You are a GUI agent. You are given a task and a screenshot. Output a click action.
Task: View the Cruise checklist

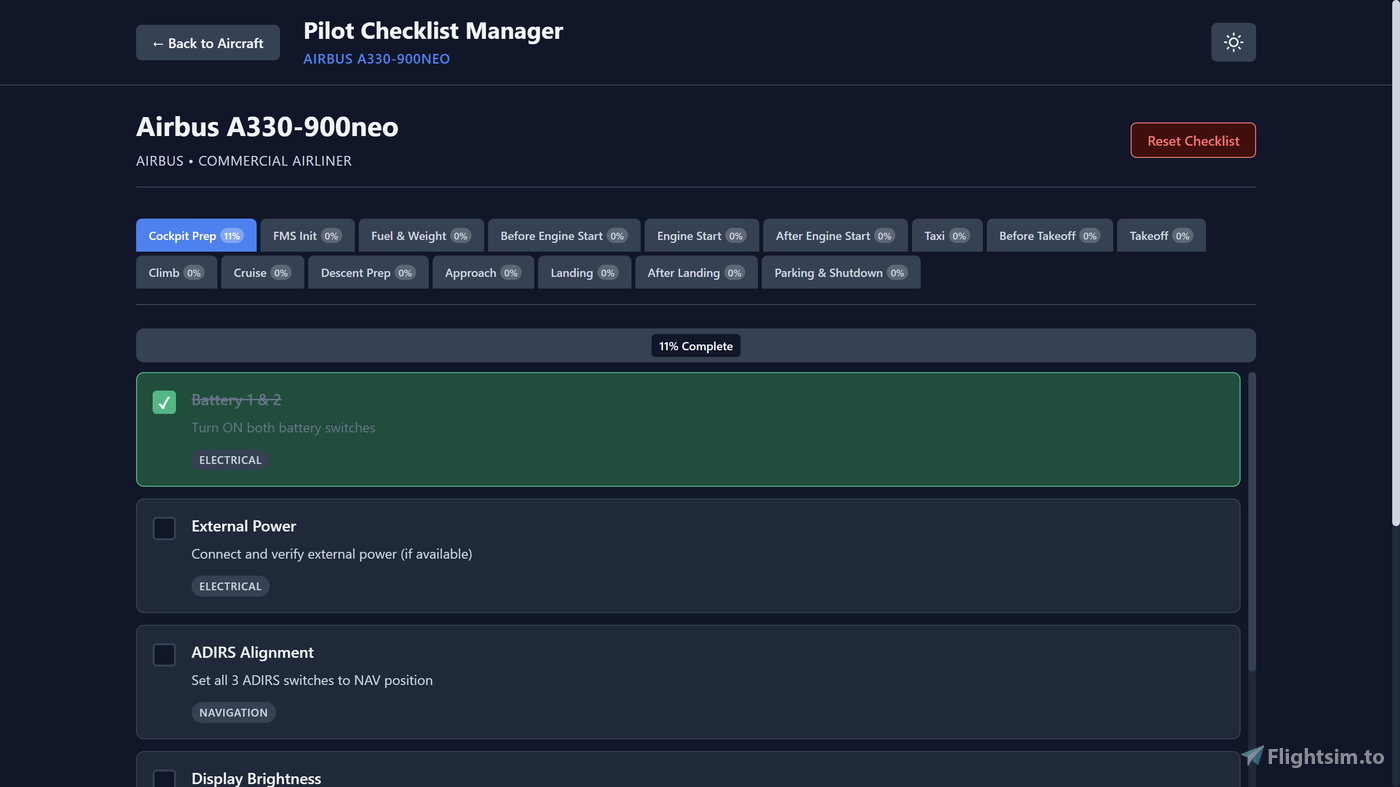point(261,272)
